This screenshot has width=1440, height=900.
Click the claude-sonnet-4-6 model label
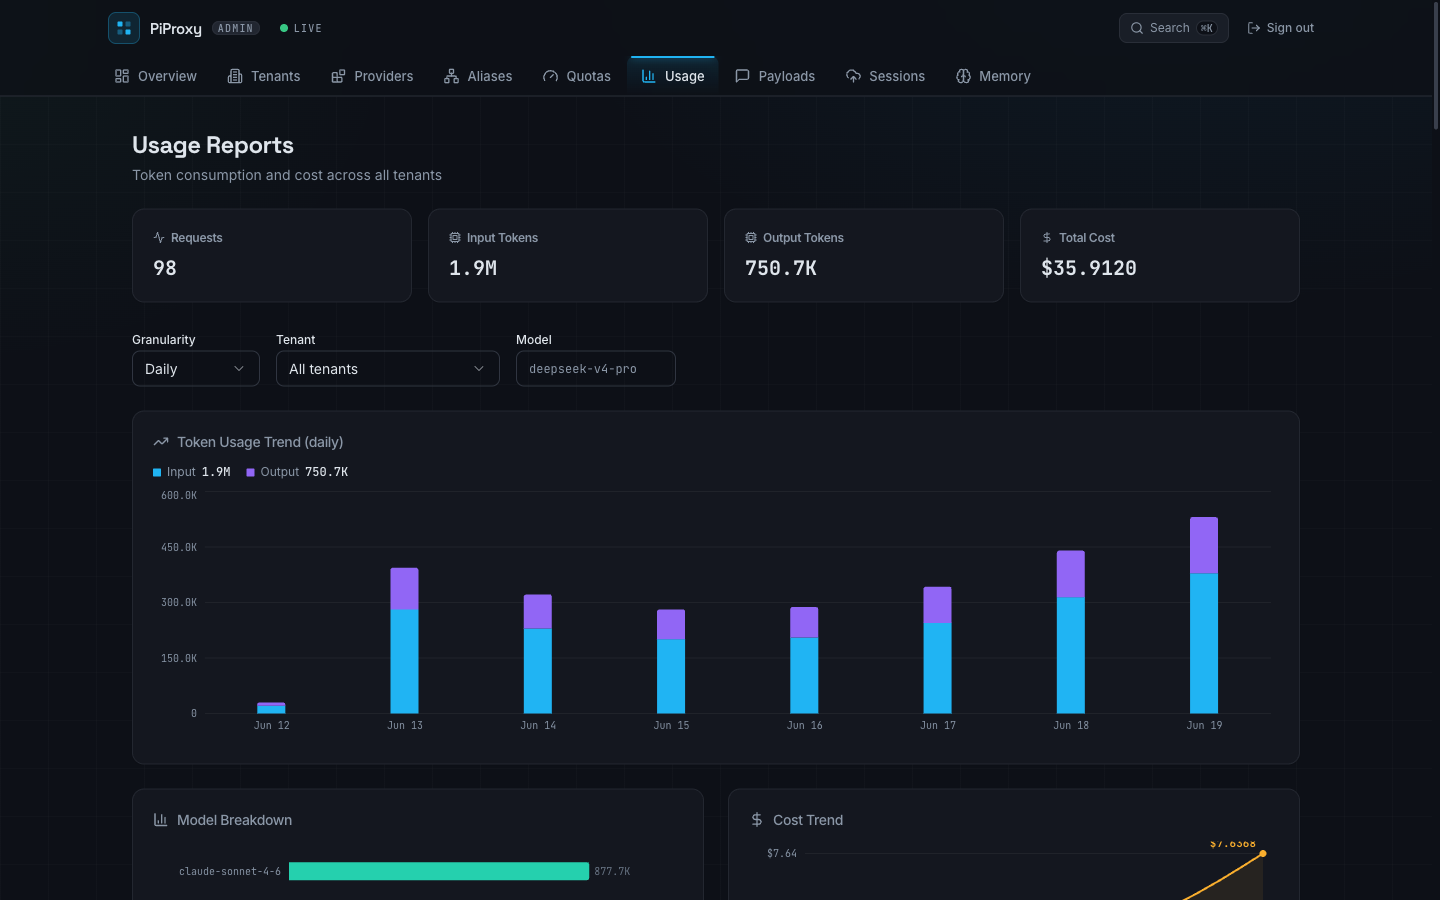point(230,872)
